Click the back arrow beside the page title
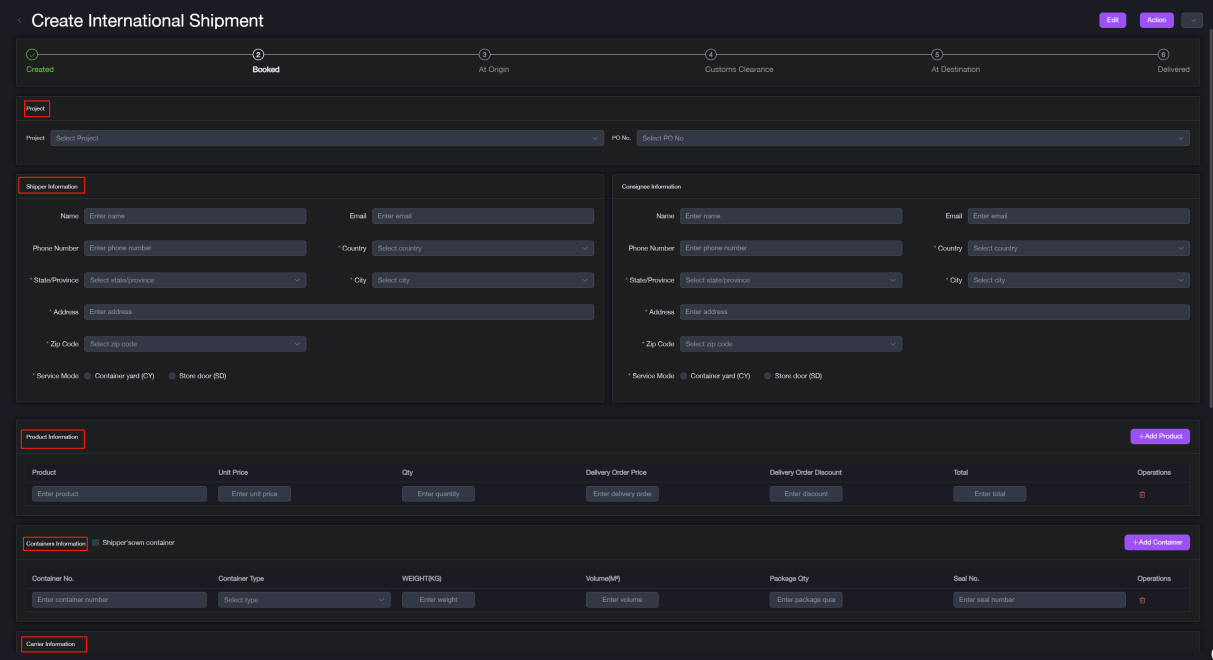 (19, 20)
